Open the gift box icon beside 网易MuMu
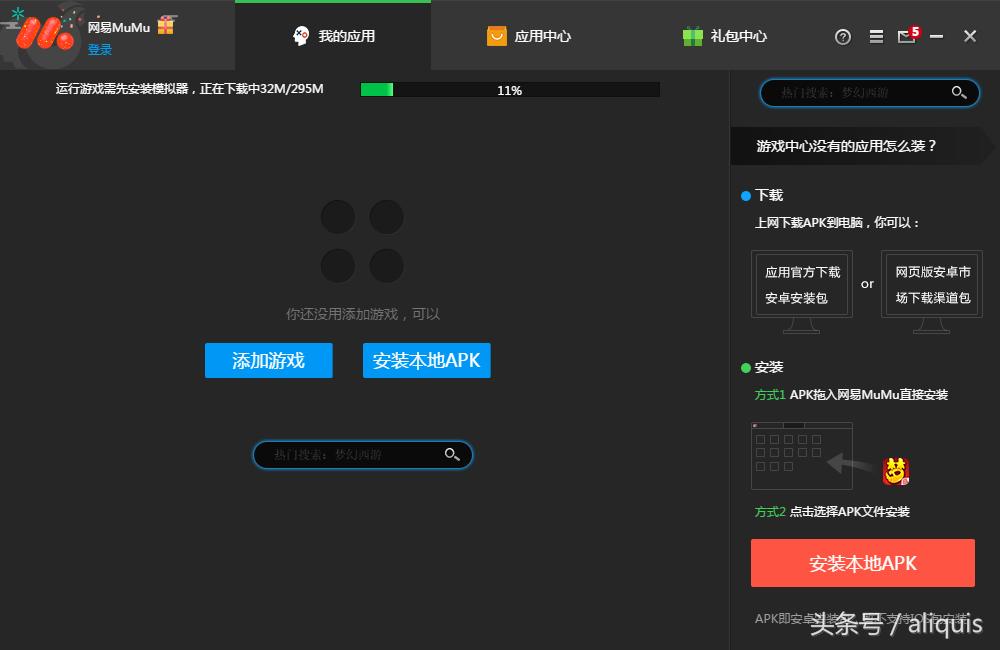 tap(165, 26)
